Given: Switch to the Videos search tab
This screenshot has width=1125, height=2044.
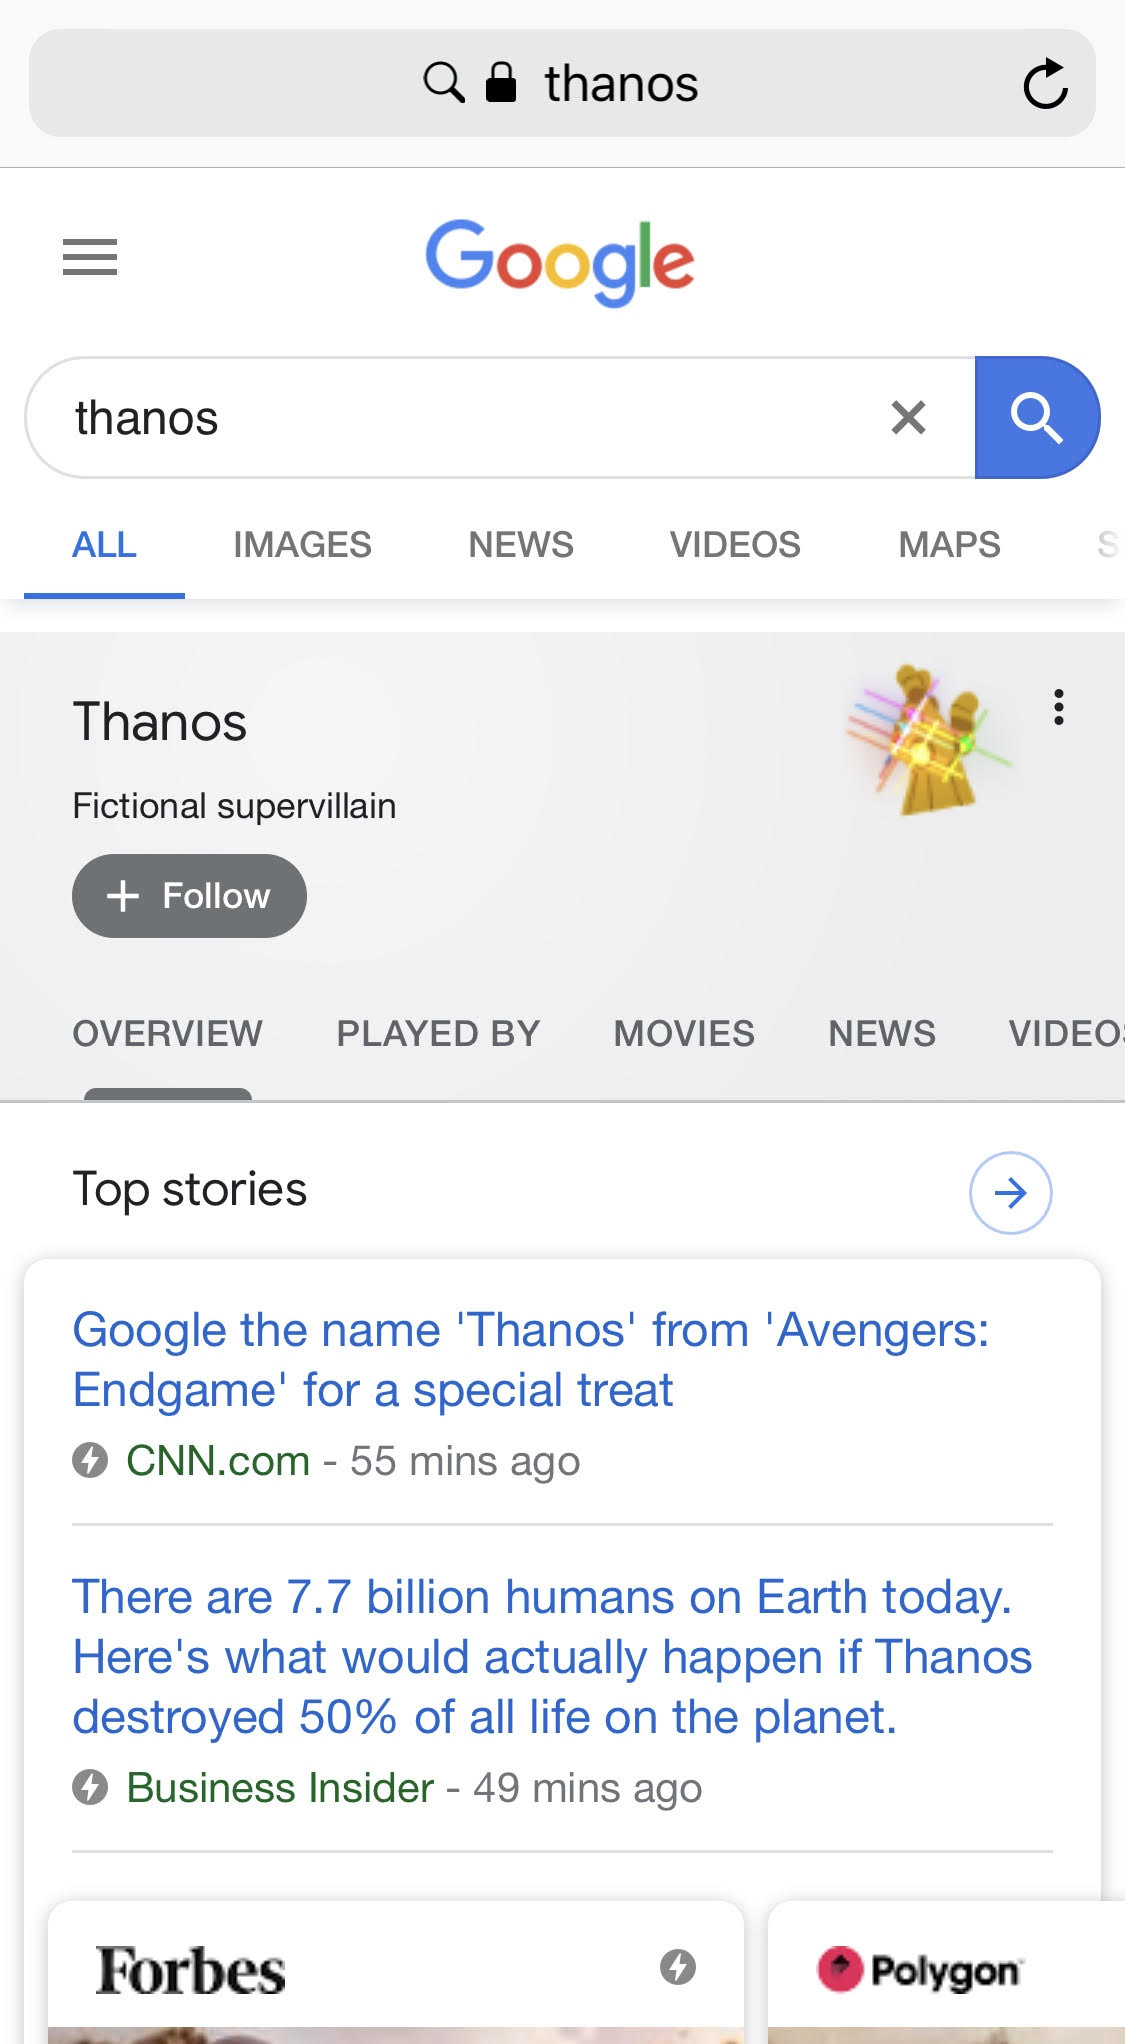Looking at the screenshot, I should pyautogui.click(x=735, y=545).
